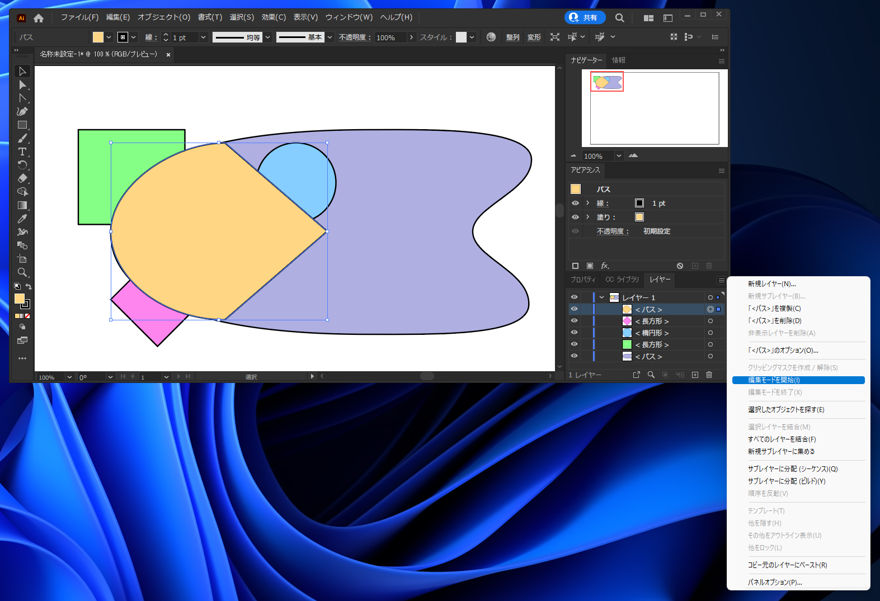Activate the Eraser tool

point(22,178)
